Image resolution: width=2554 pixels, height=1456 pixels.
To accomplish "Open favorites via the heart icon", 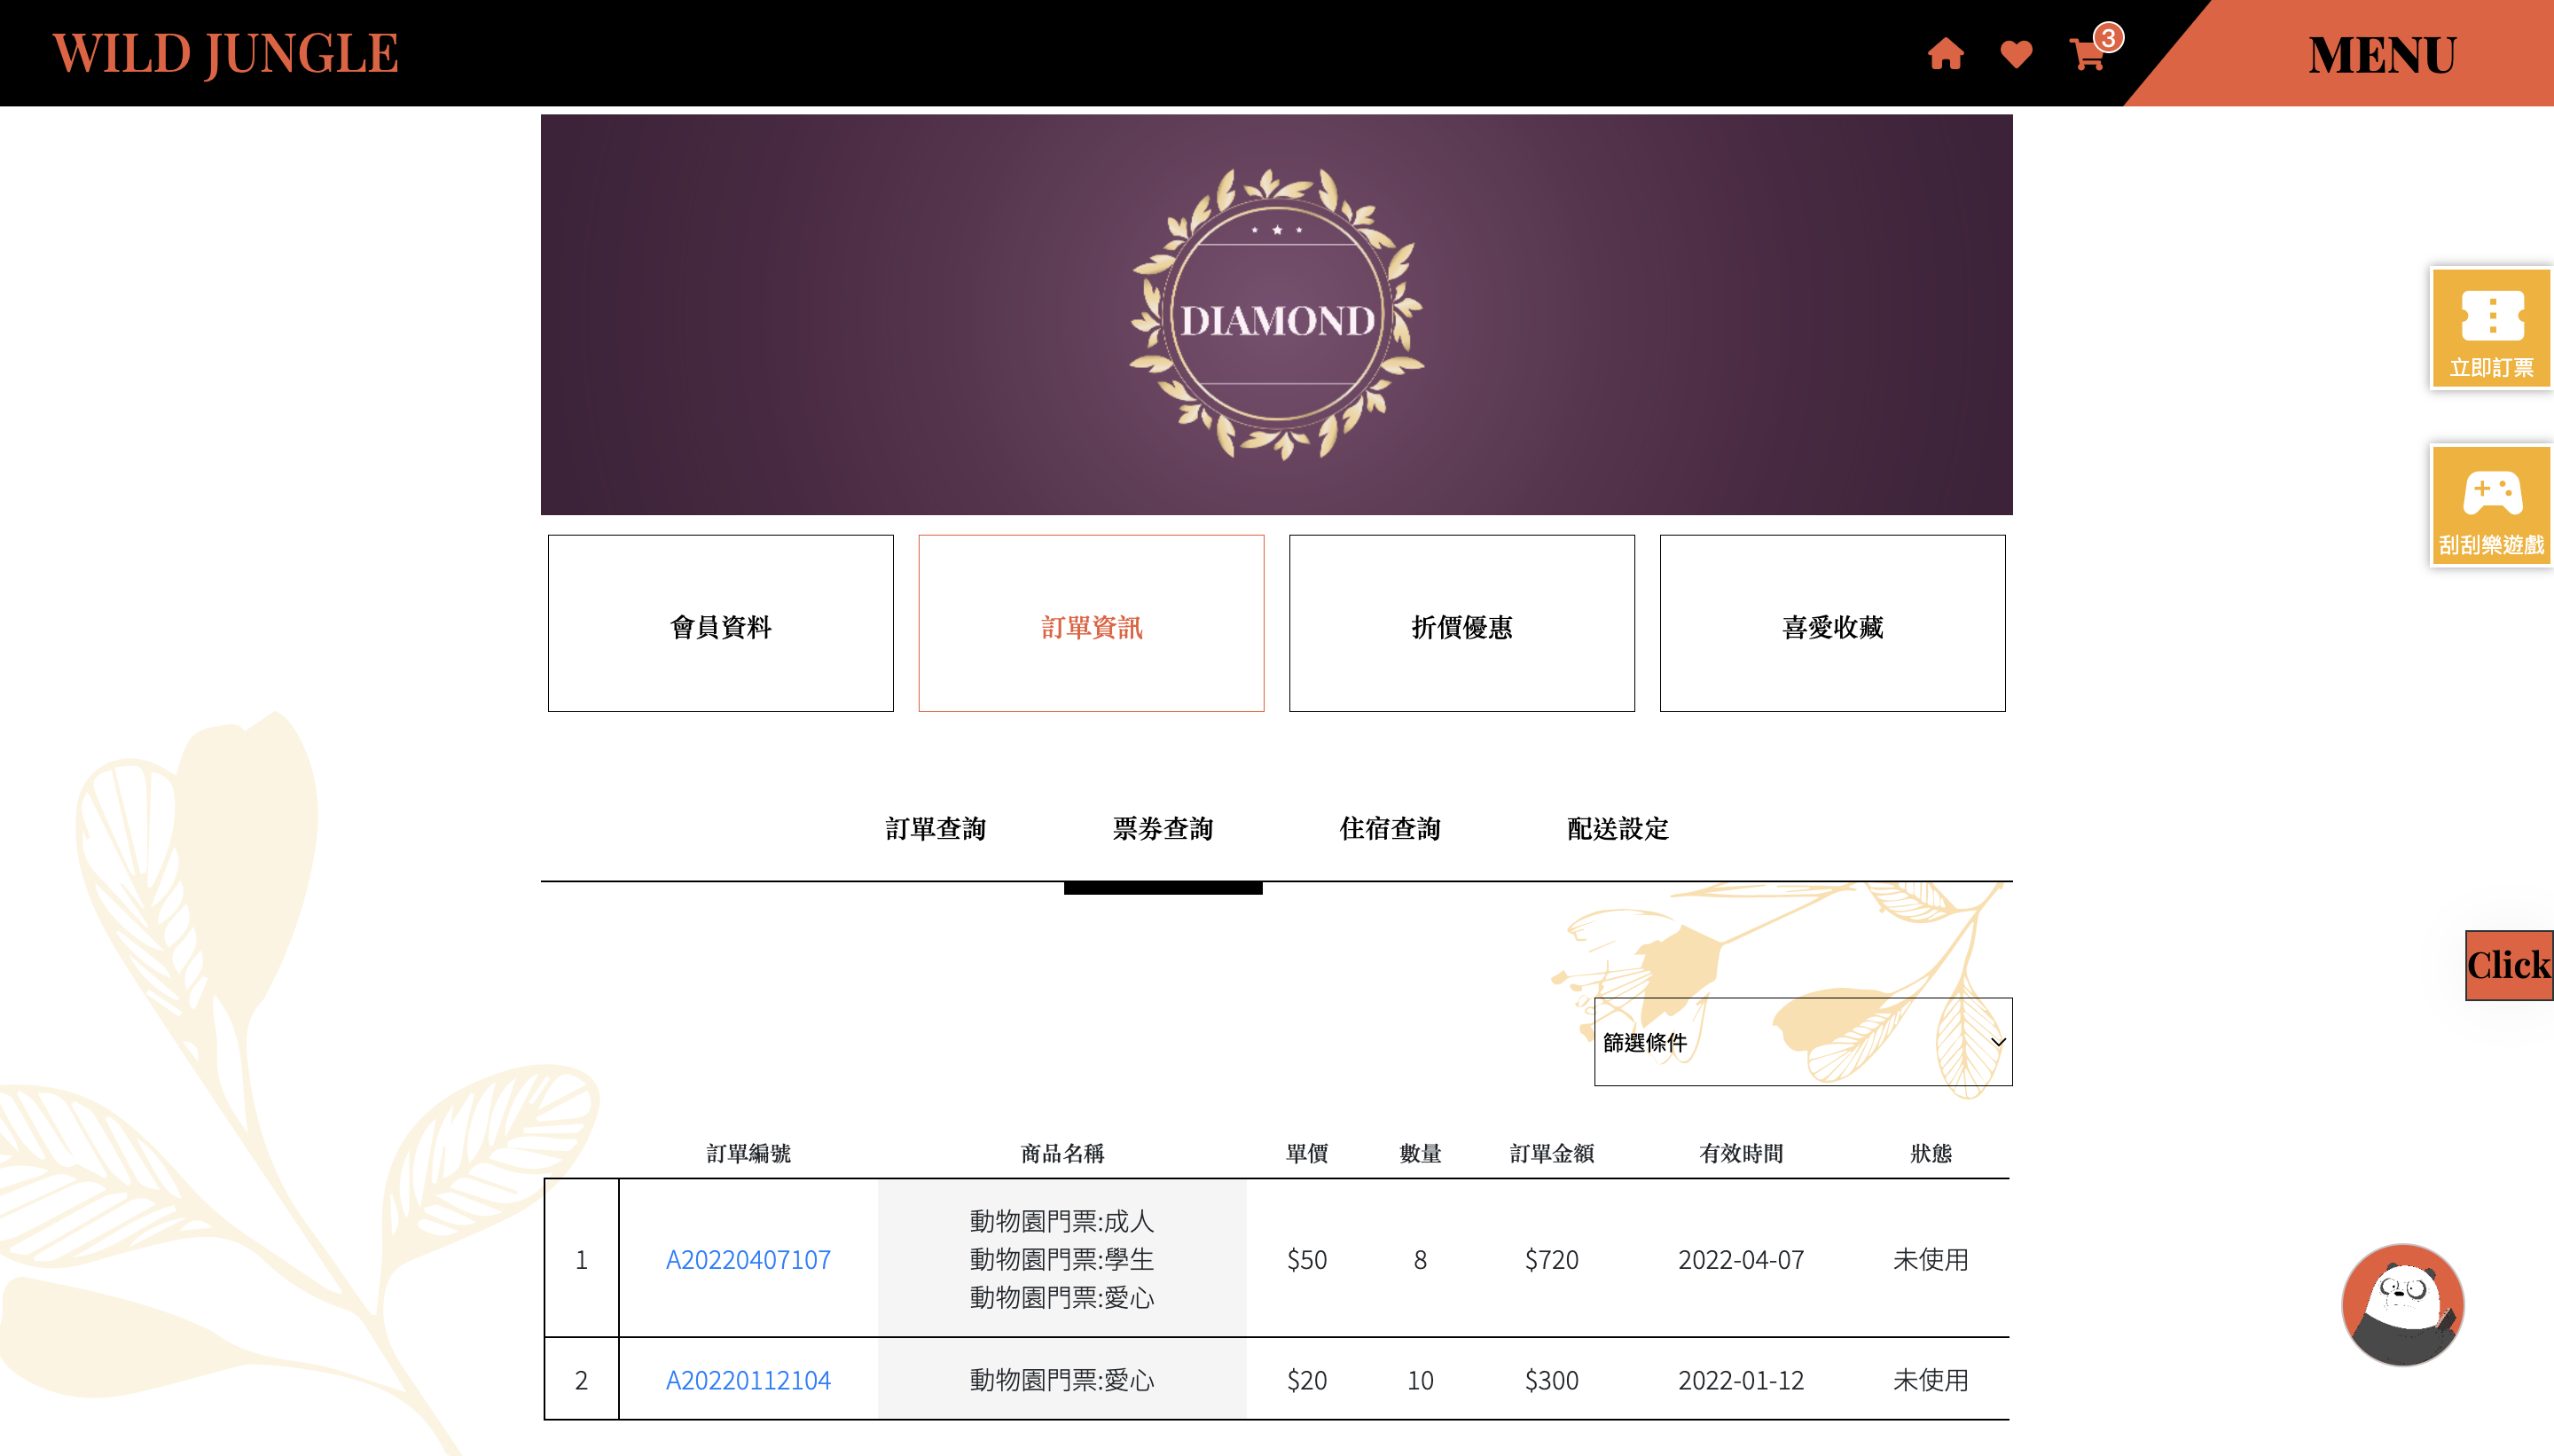I will 2016,54.
